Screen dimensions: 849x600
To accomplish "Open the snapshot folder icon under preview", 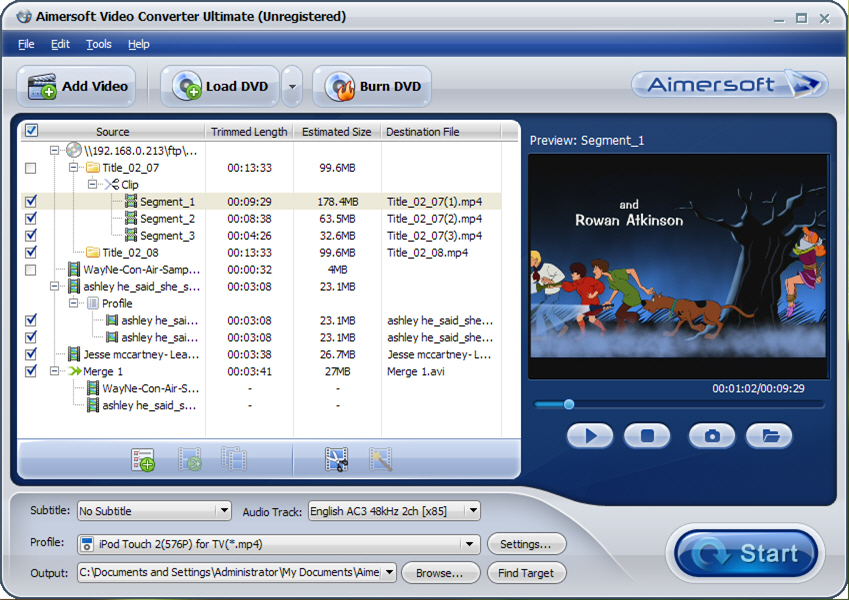I will point(768,436).
